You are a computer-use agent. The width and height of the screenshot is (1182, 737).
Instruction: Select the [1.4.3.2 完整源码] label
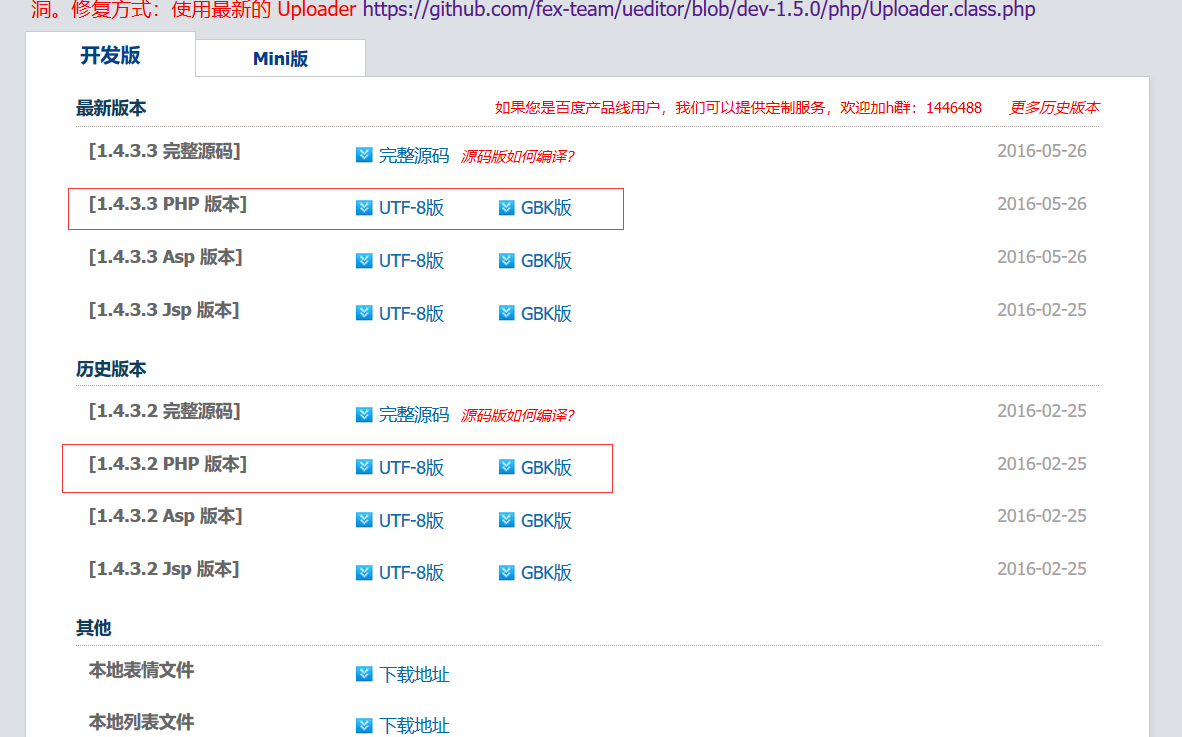[164, 411]
